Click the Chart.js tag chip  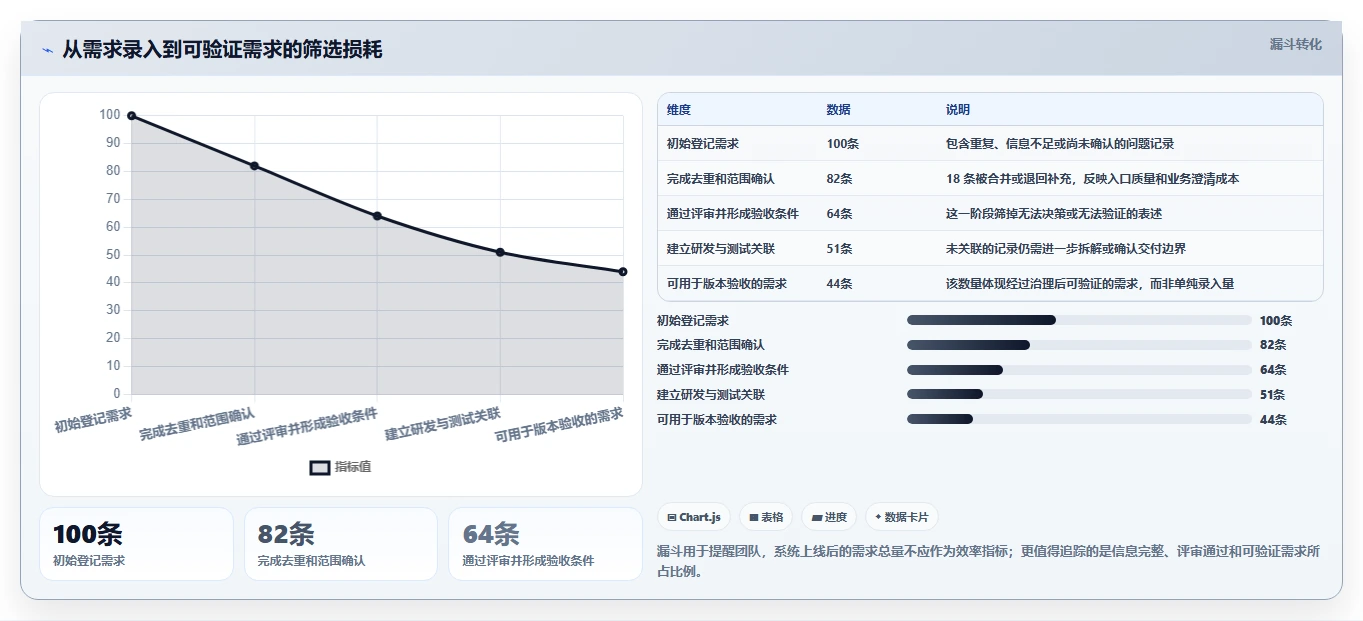[693, 517]
